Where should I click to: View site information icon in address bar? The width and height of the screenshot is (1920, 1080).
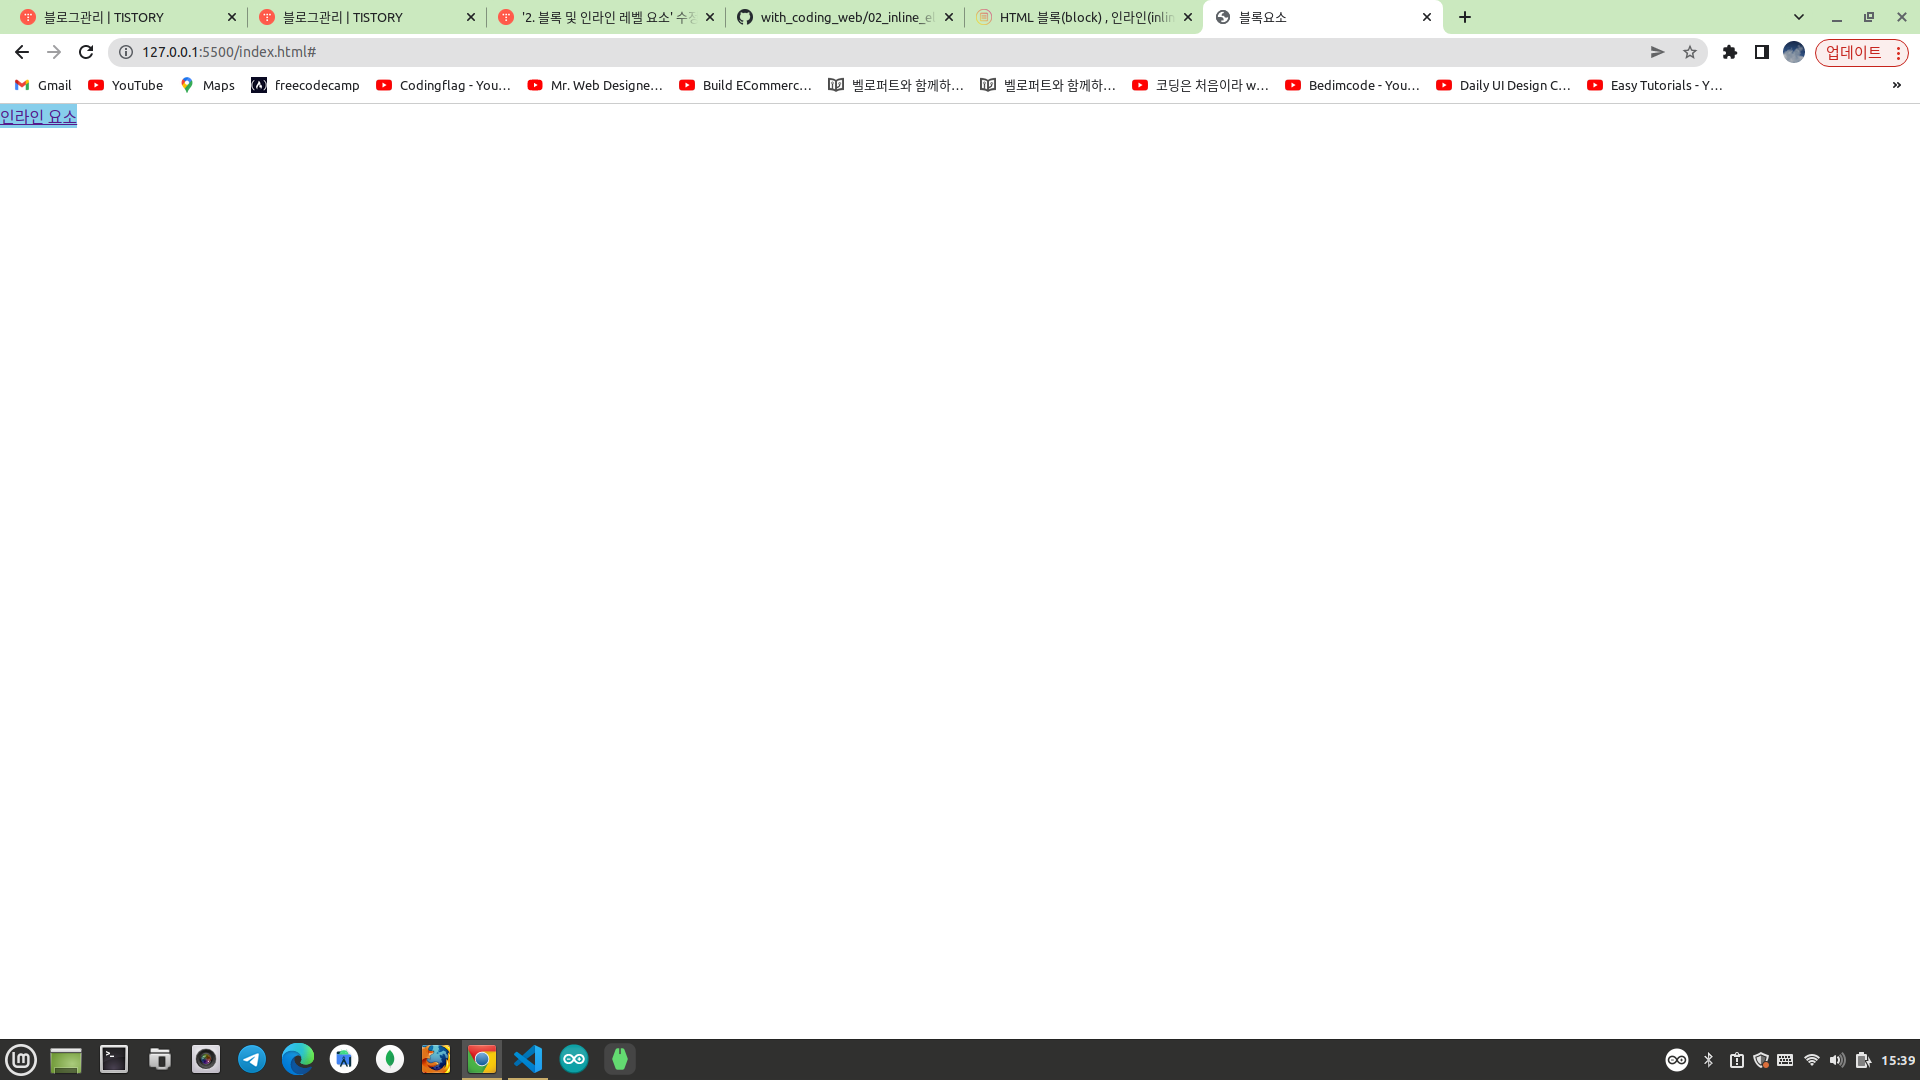[126, 52]
